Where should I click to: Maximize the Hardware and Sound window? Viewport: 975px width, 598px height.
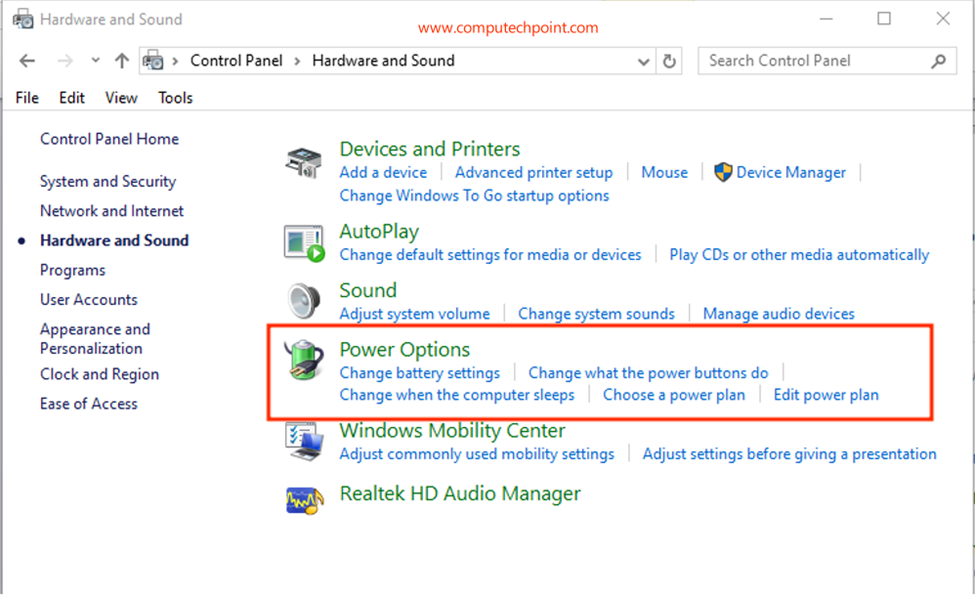pos(884,19)
